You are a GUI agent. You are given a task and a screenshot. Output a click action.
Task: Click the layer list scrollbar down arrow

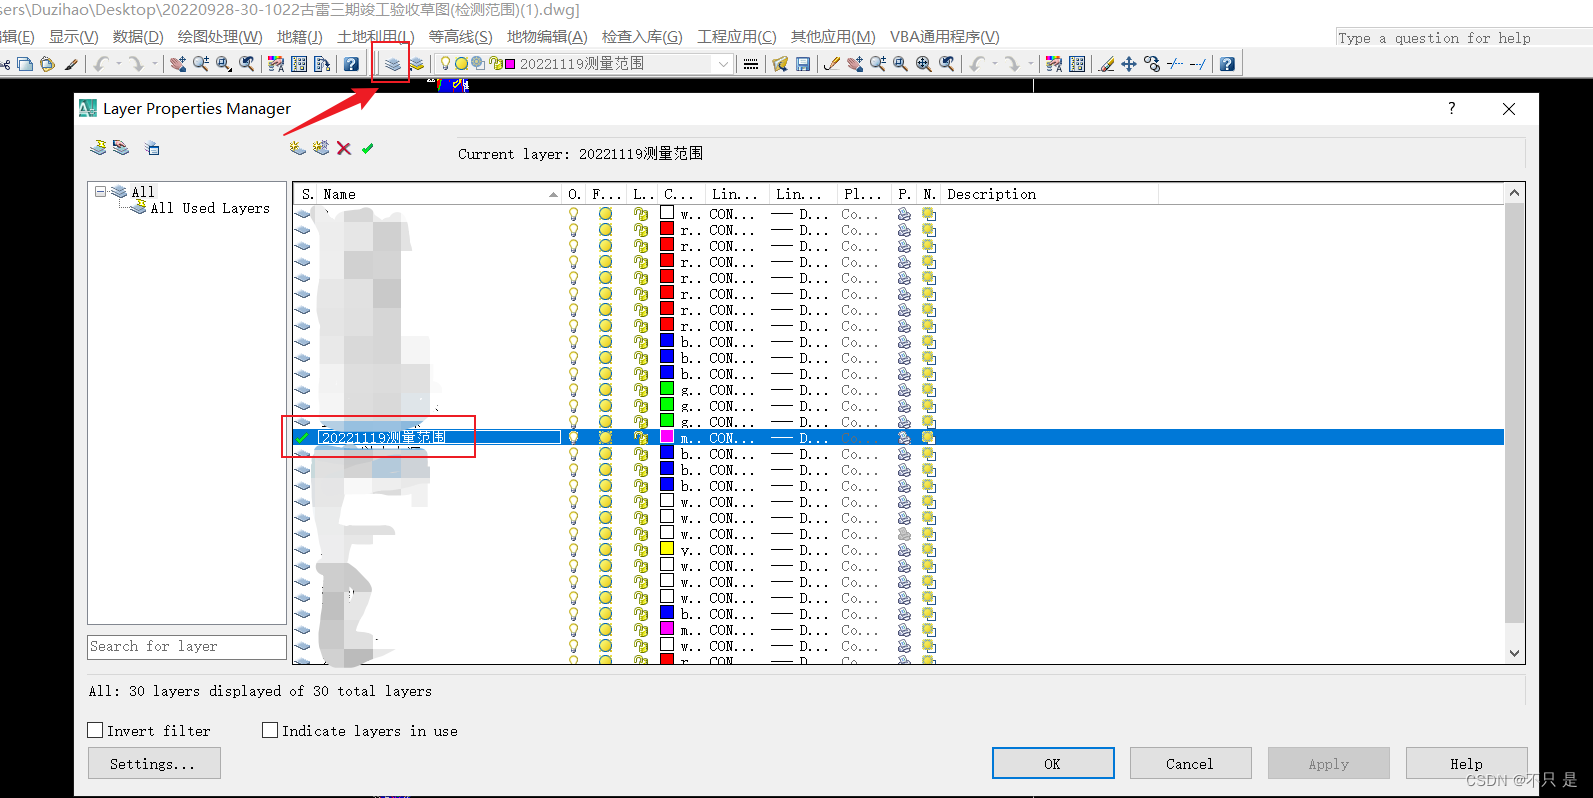(1515, 654)
